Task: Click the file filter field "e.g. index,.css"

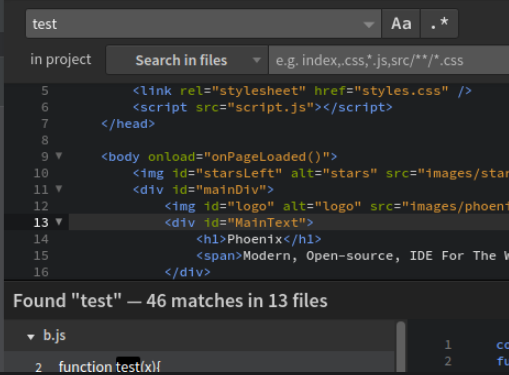Action: 389,60
